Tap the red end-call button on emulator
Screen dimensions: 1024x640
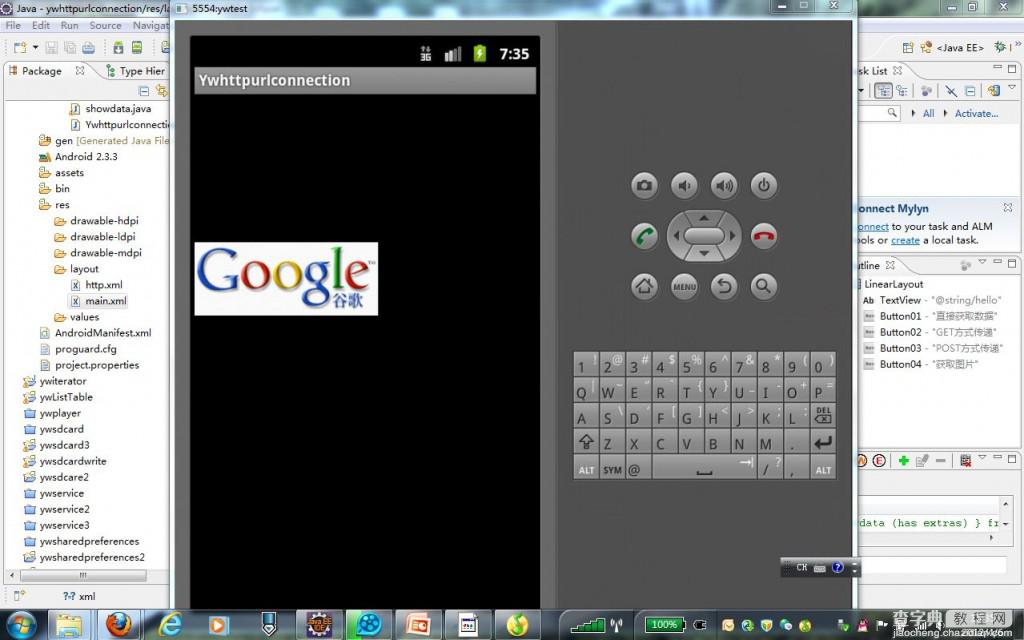(763, 236)
